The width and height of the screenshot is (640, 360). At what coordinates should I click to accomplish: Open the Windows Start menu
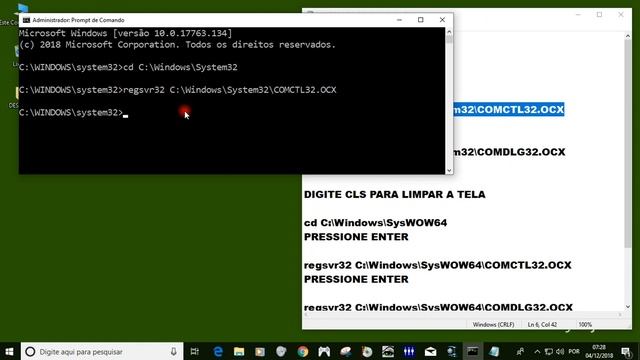(x=9, y=351)
